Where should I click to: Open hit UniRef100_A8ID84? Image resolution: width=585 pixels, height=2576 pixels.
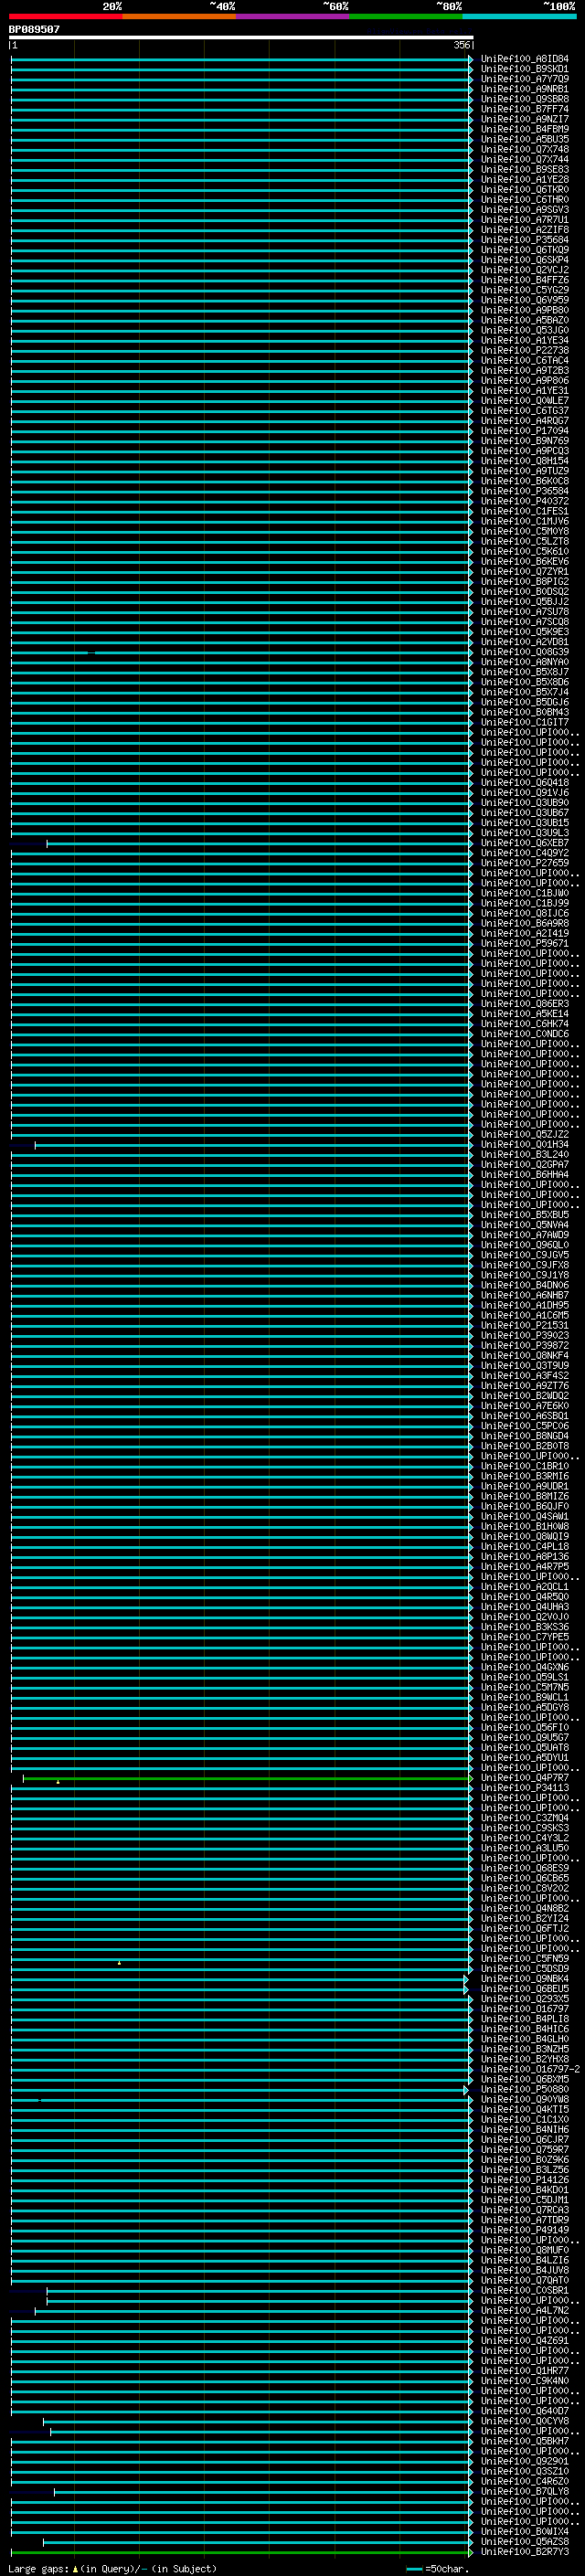tap(524, 59)
